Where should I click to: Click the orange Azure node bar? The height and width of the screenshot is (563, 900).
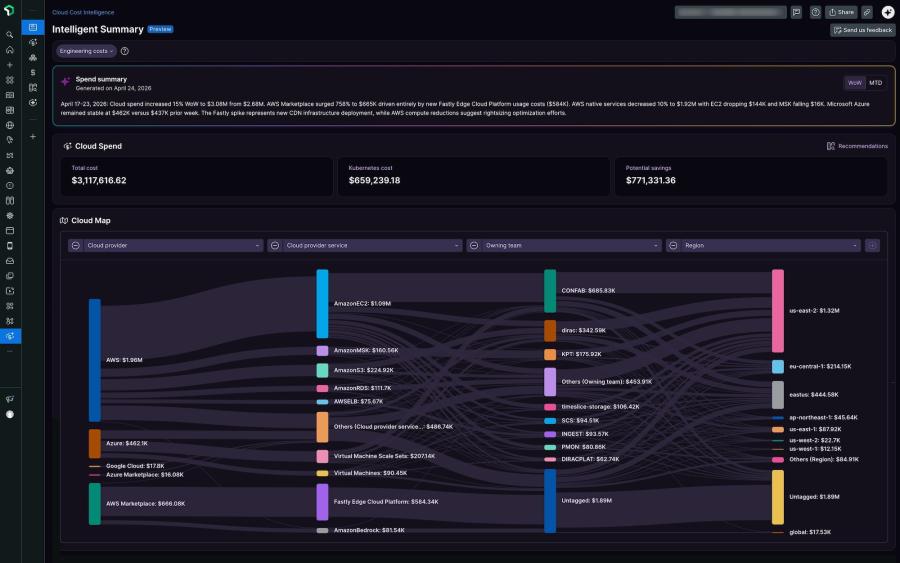[x=95, y=443]
